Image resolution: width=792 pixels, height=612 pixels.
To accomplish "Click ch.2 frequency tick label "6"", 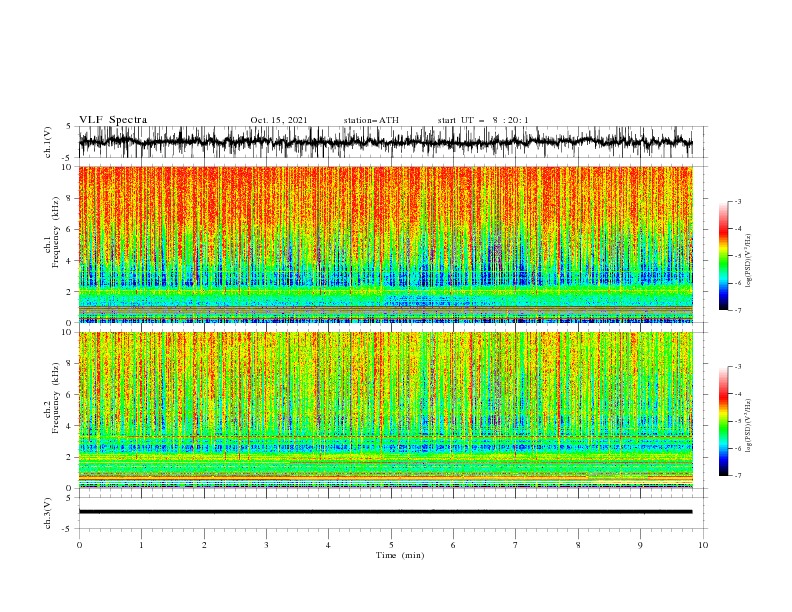I will click(70, 394).
